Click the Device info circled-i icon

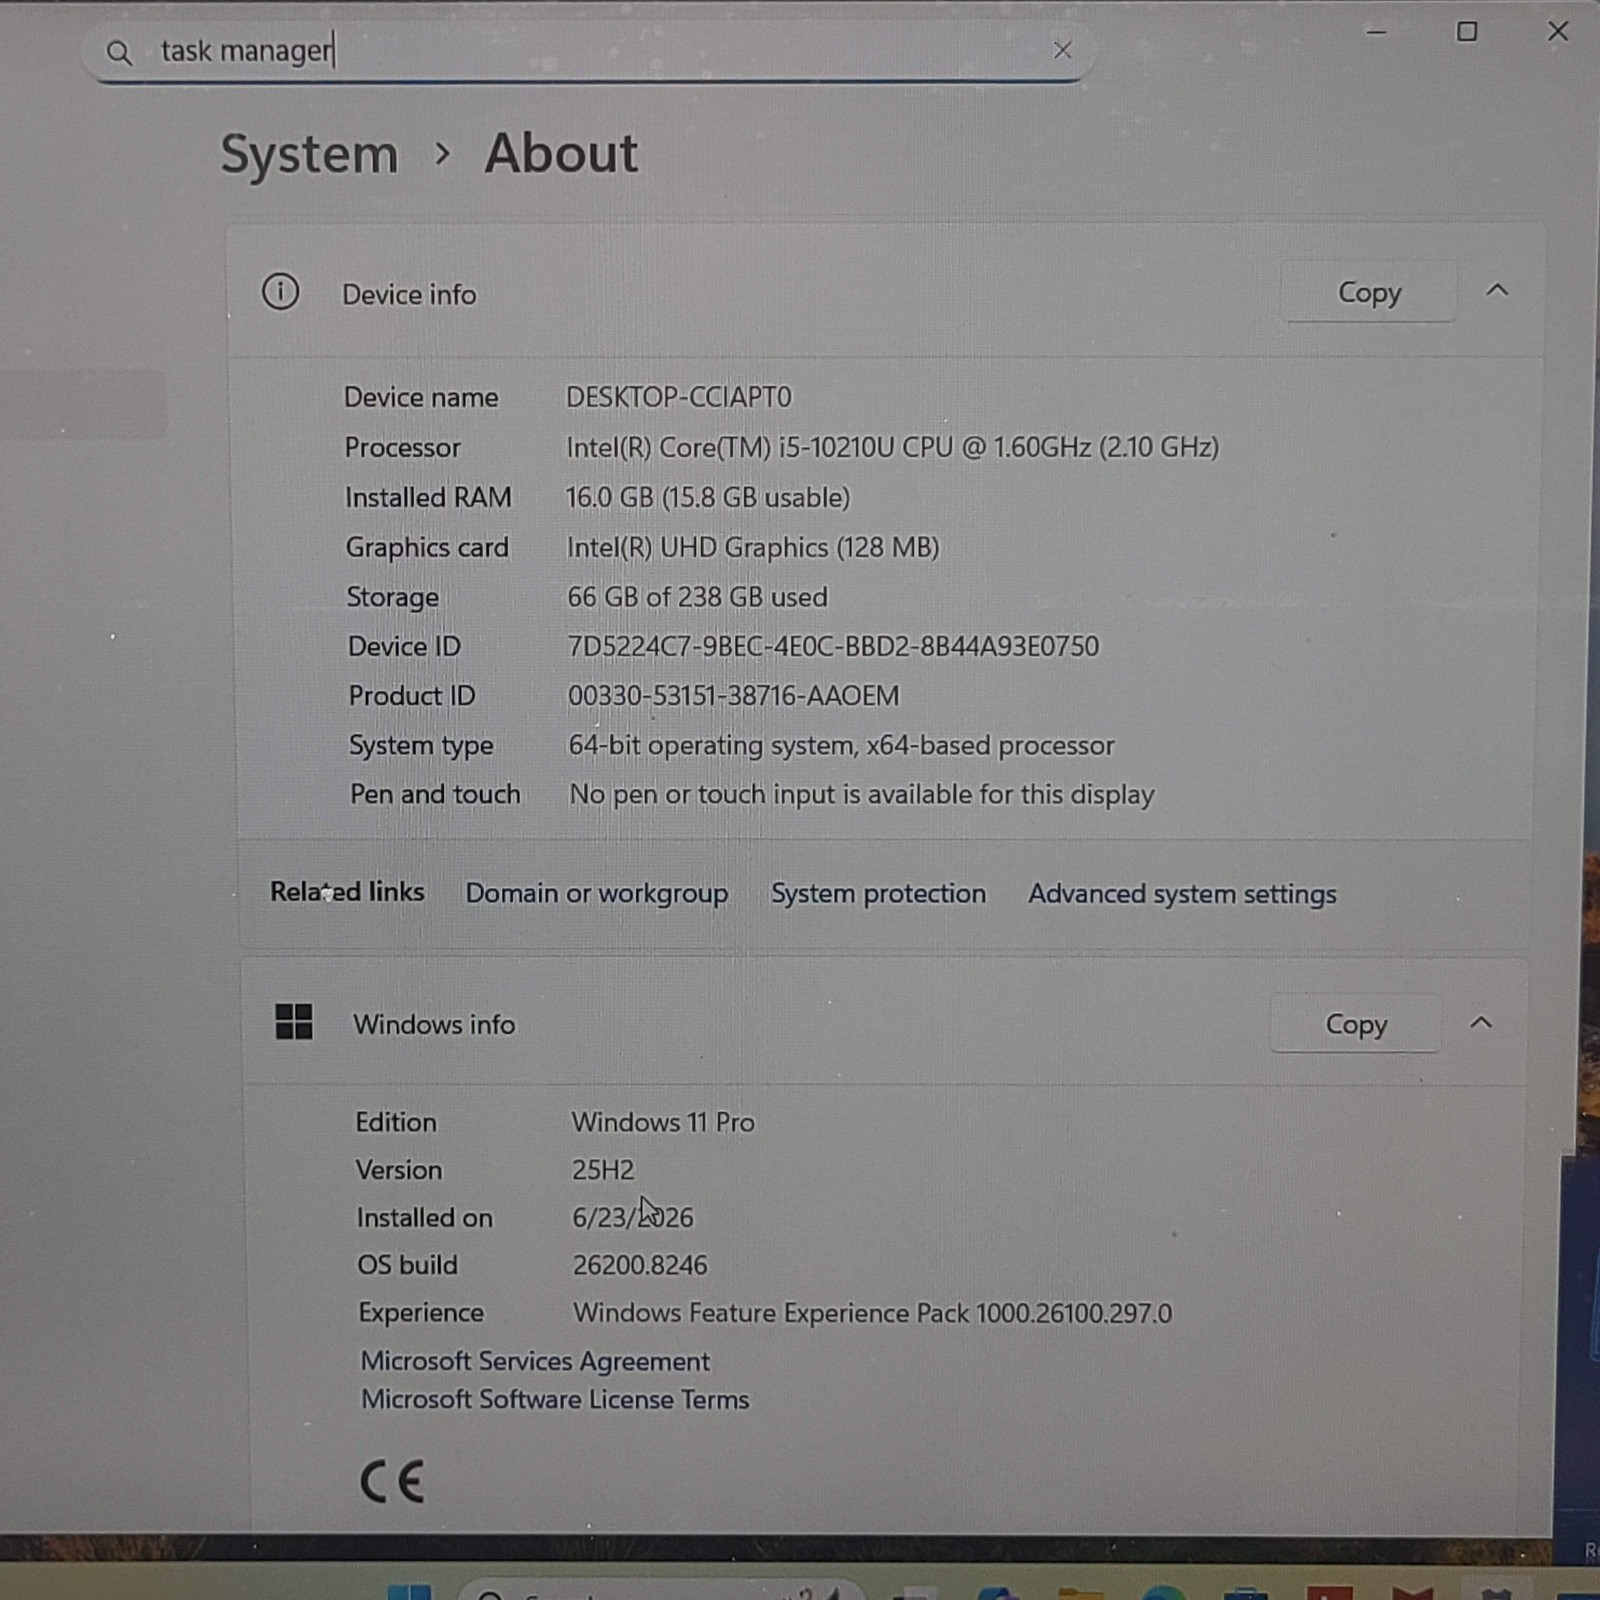tap(280, 292)
